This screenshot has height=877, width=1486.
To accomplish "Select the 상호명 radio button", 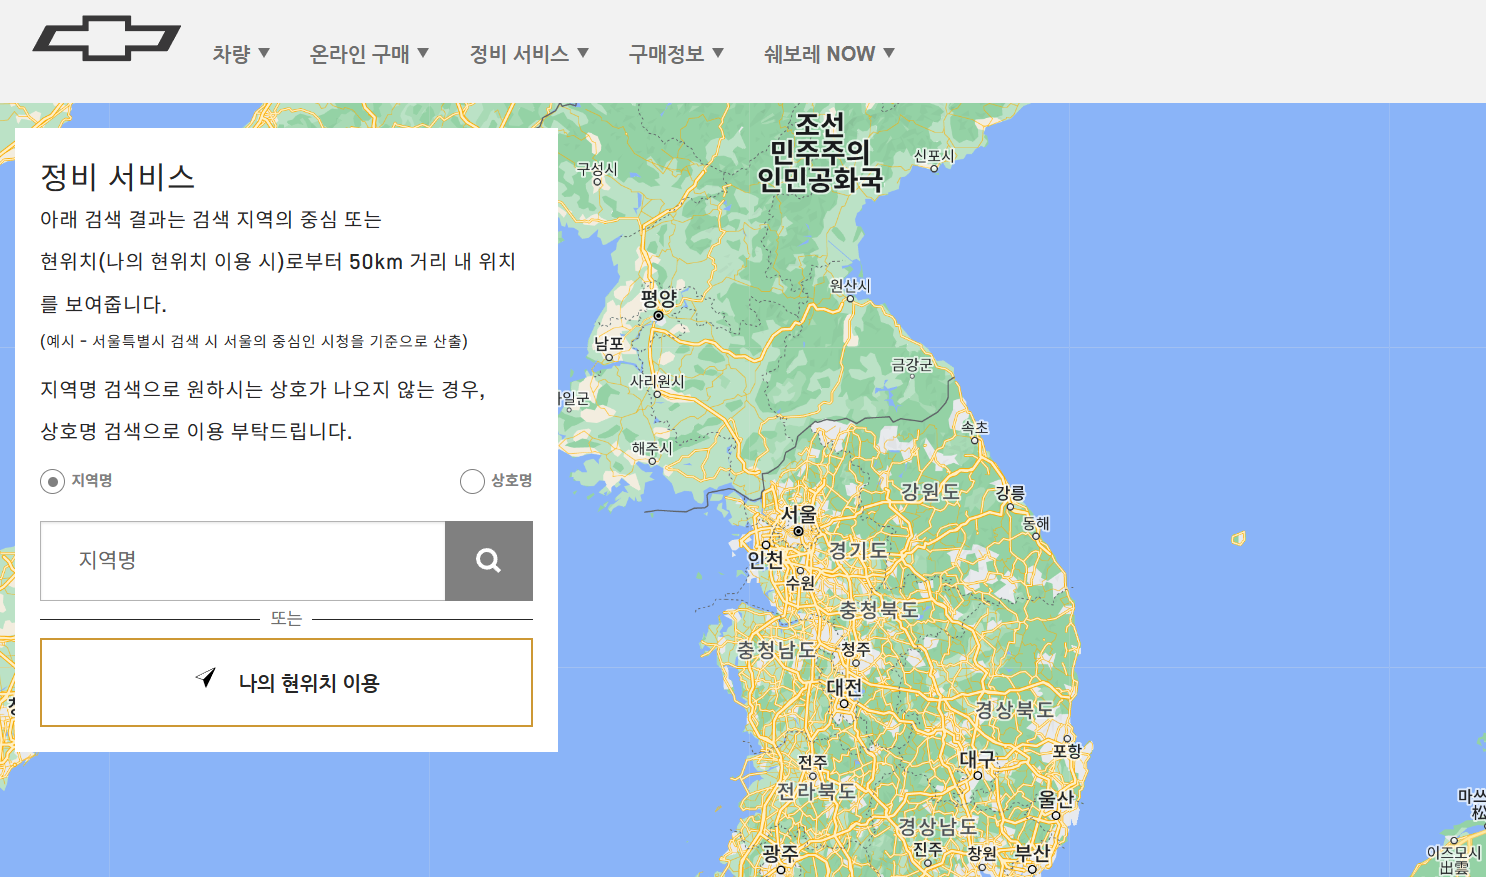I will (x=472, y=481).
